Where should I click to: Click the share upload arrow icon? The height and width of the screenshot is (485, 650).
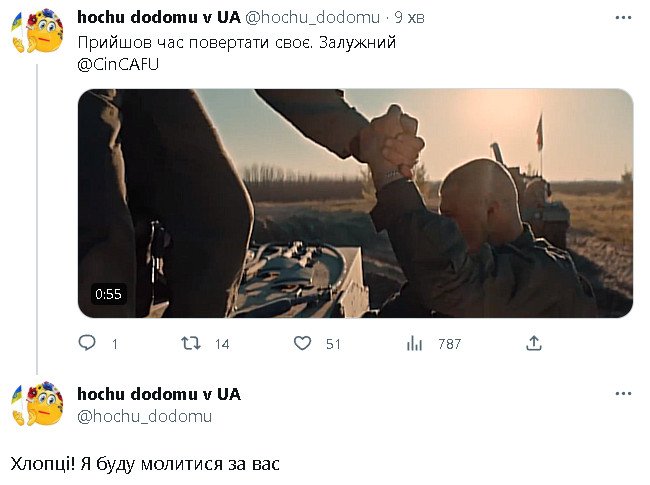[534, 343]
